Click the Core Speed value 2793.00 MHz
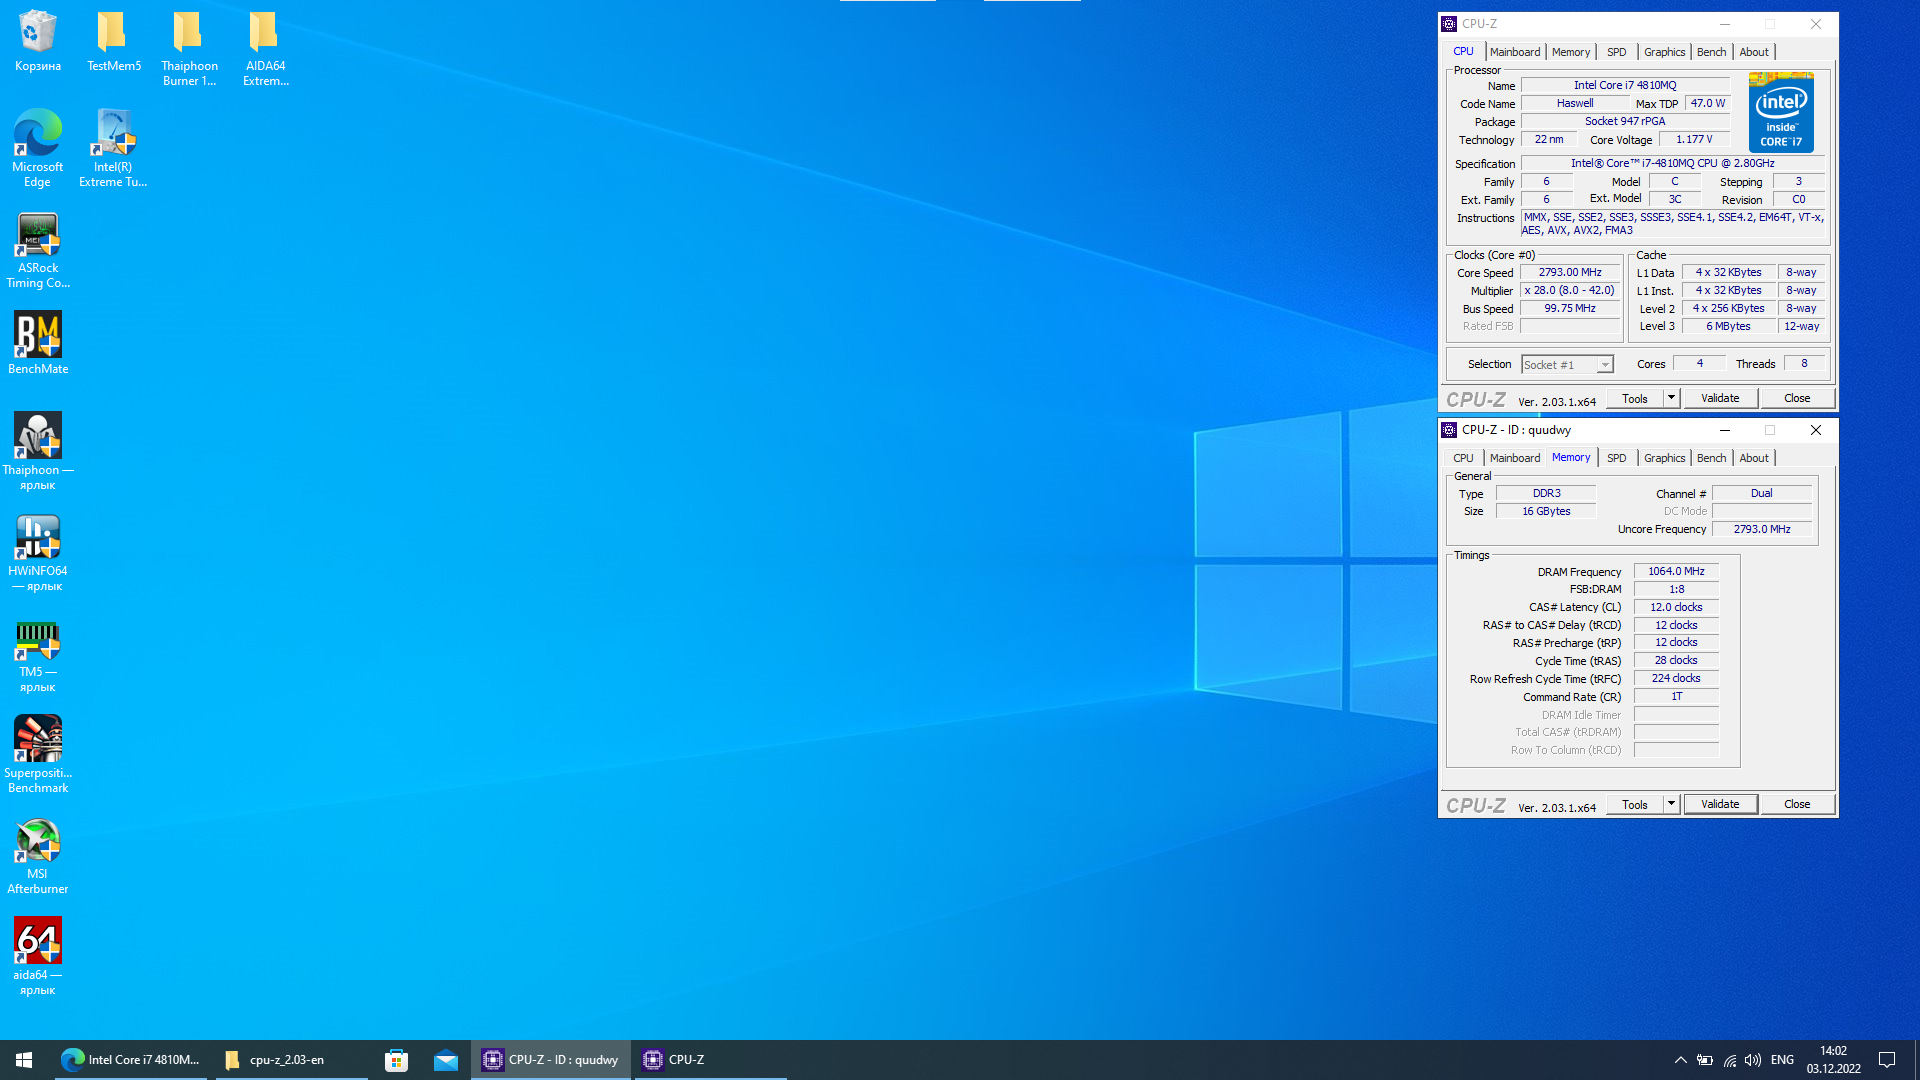Screen dimensions: 1920x1080 click(x=1570, y=272)
